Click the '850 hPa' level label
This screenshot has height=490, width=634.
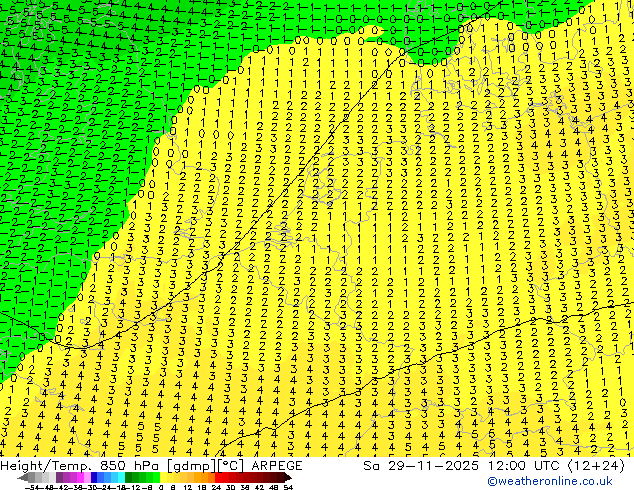(131, 466)
